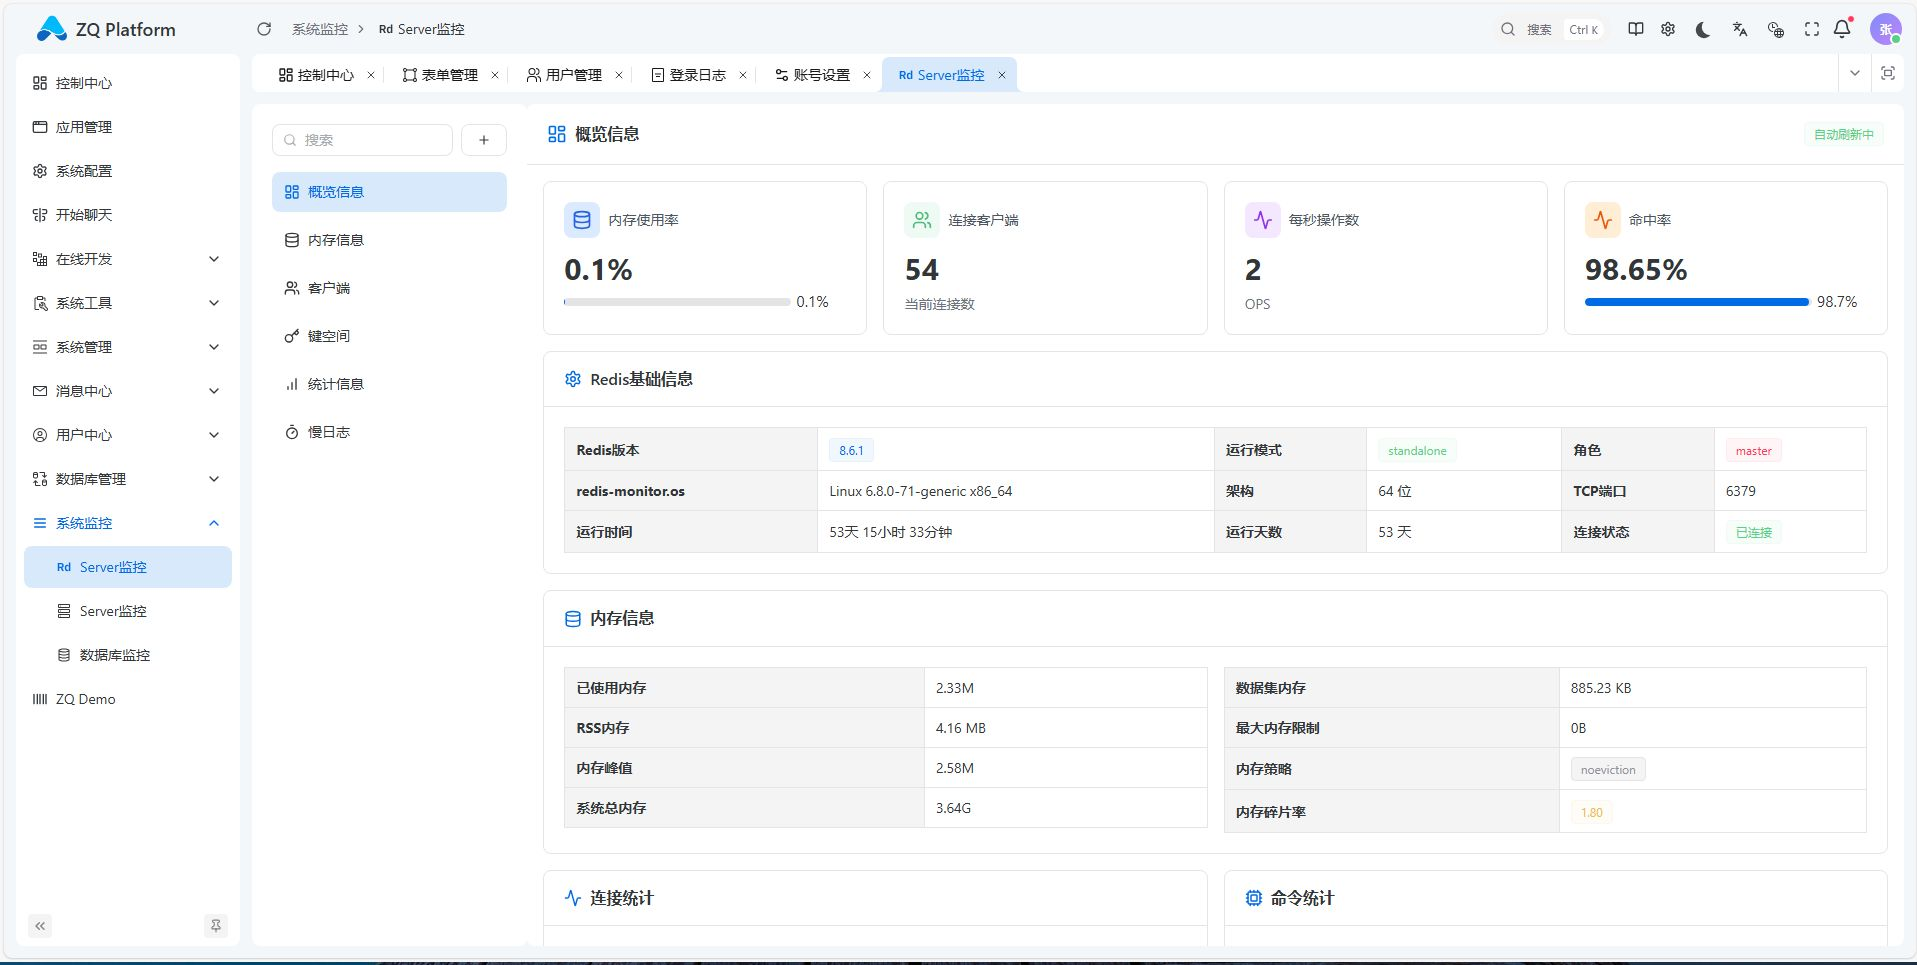
Task: Click the master role tag
Action: coord(1753,451)
